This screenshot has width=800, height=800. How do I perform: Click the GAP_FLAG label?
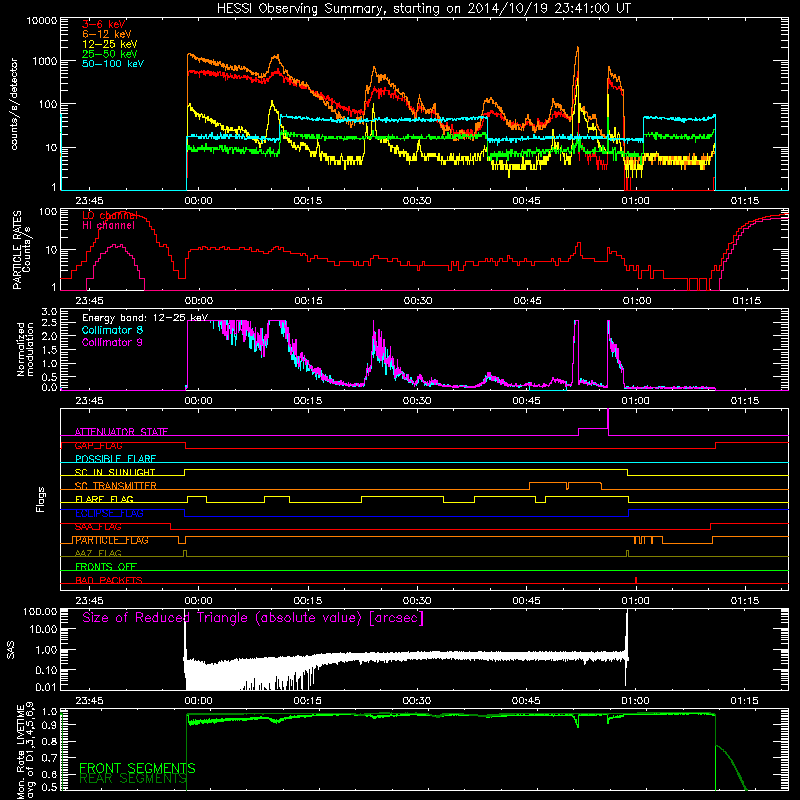coord(98,445)
